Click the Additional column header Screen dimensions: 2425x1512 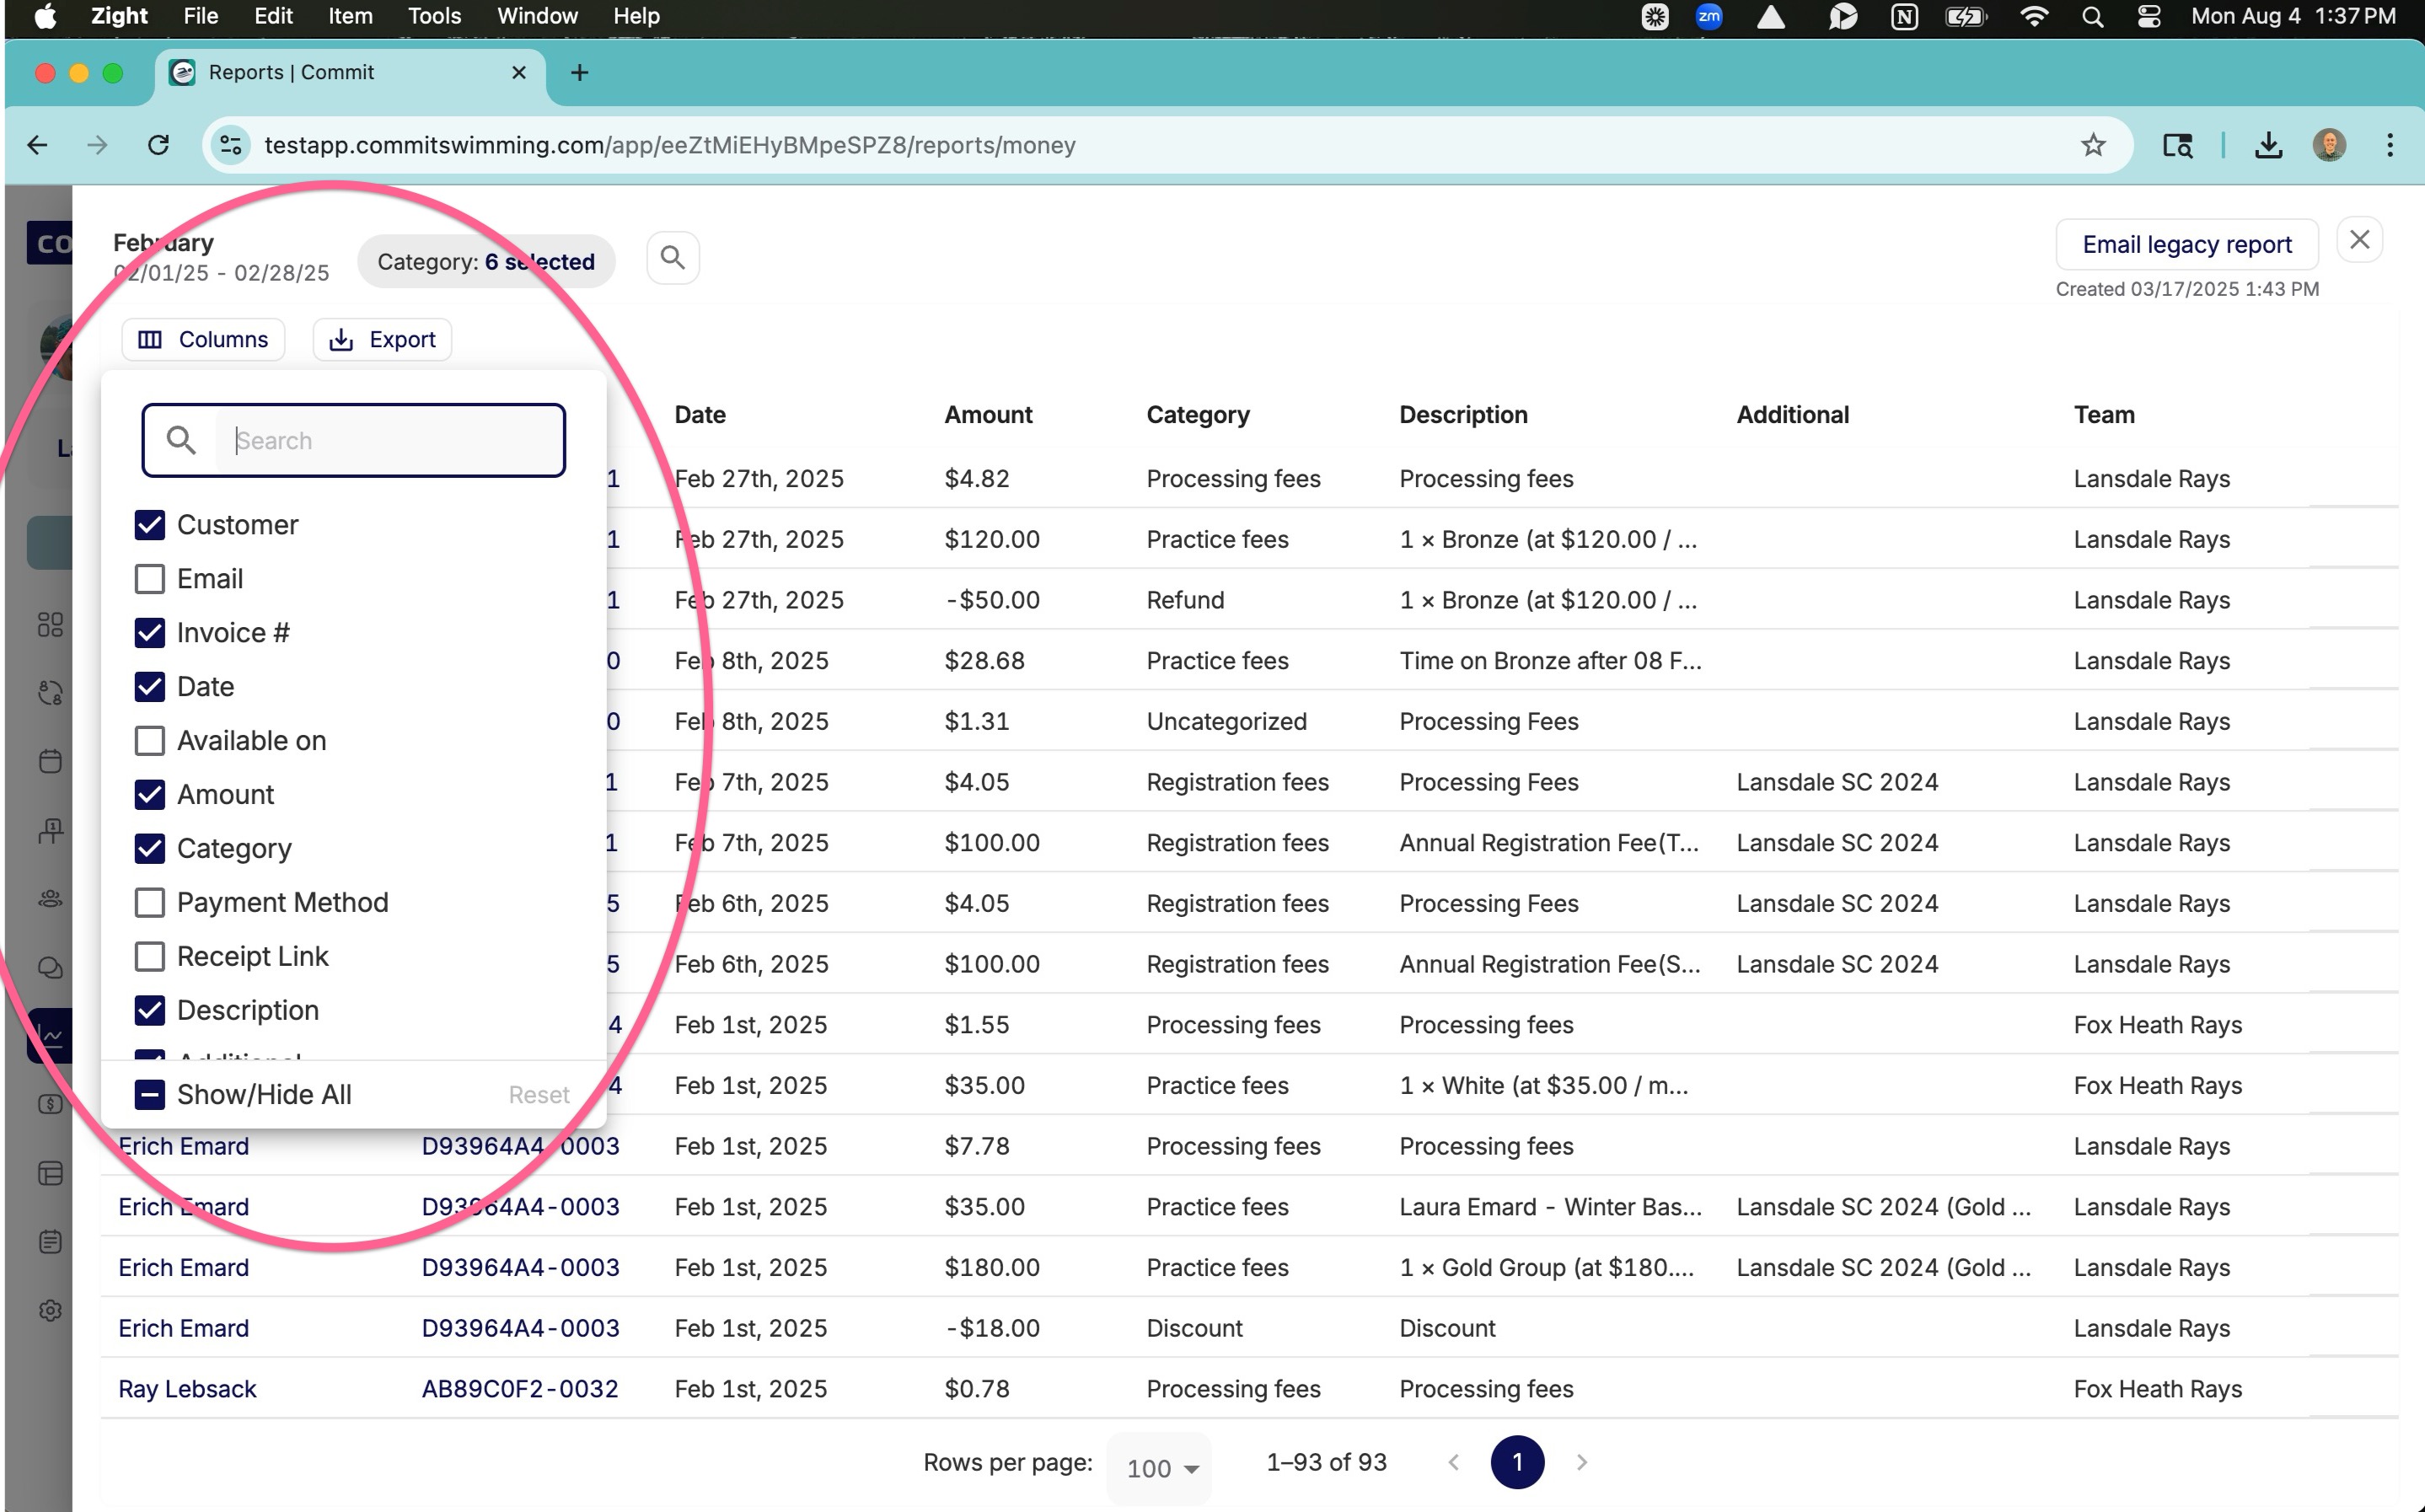point(1793,415)
